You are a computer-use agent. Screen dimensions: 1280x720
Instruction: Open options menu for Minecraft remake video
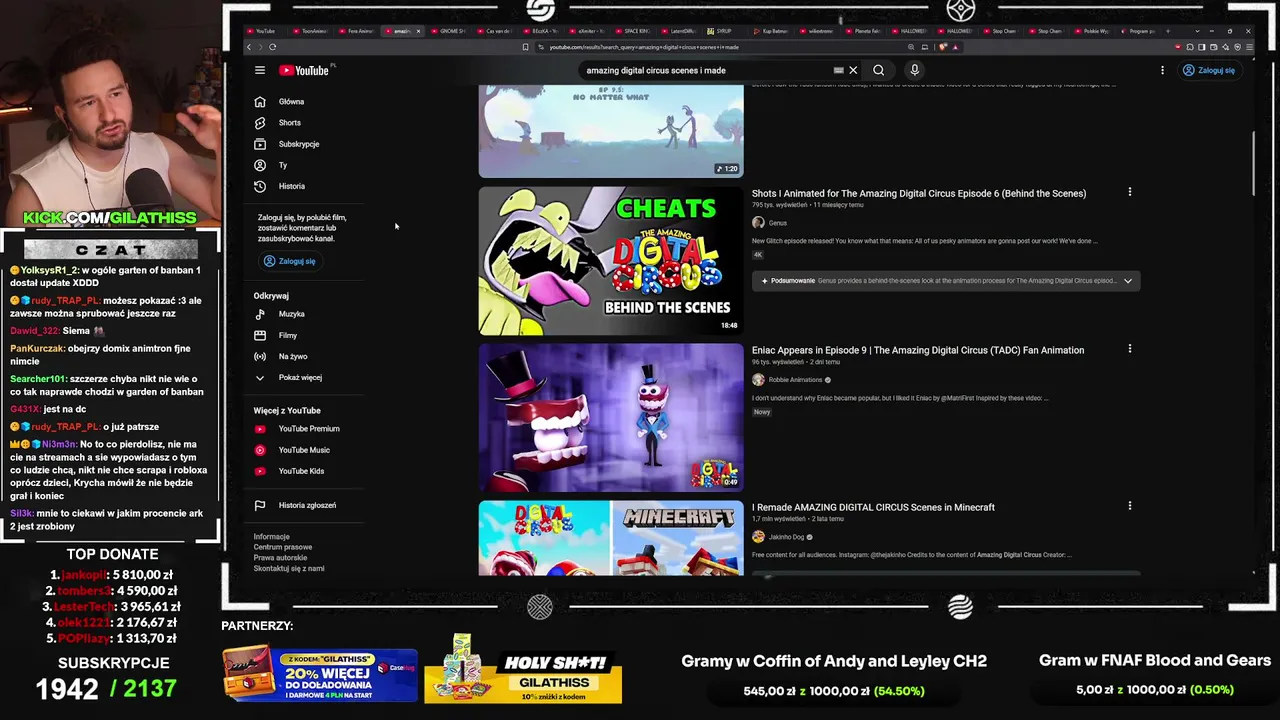coord(1130,506)
